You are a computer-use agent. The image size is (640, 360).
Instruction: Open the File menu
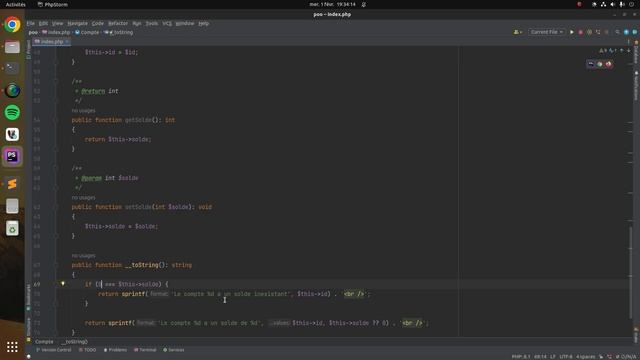[31, 23]
